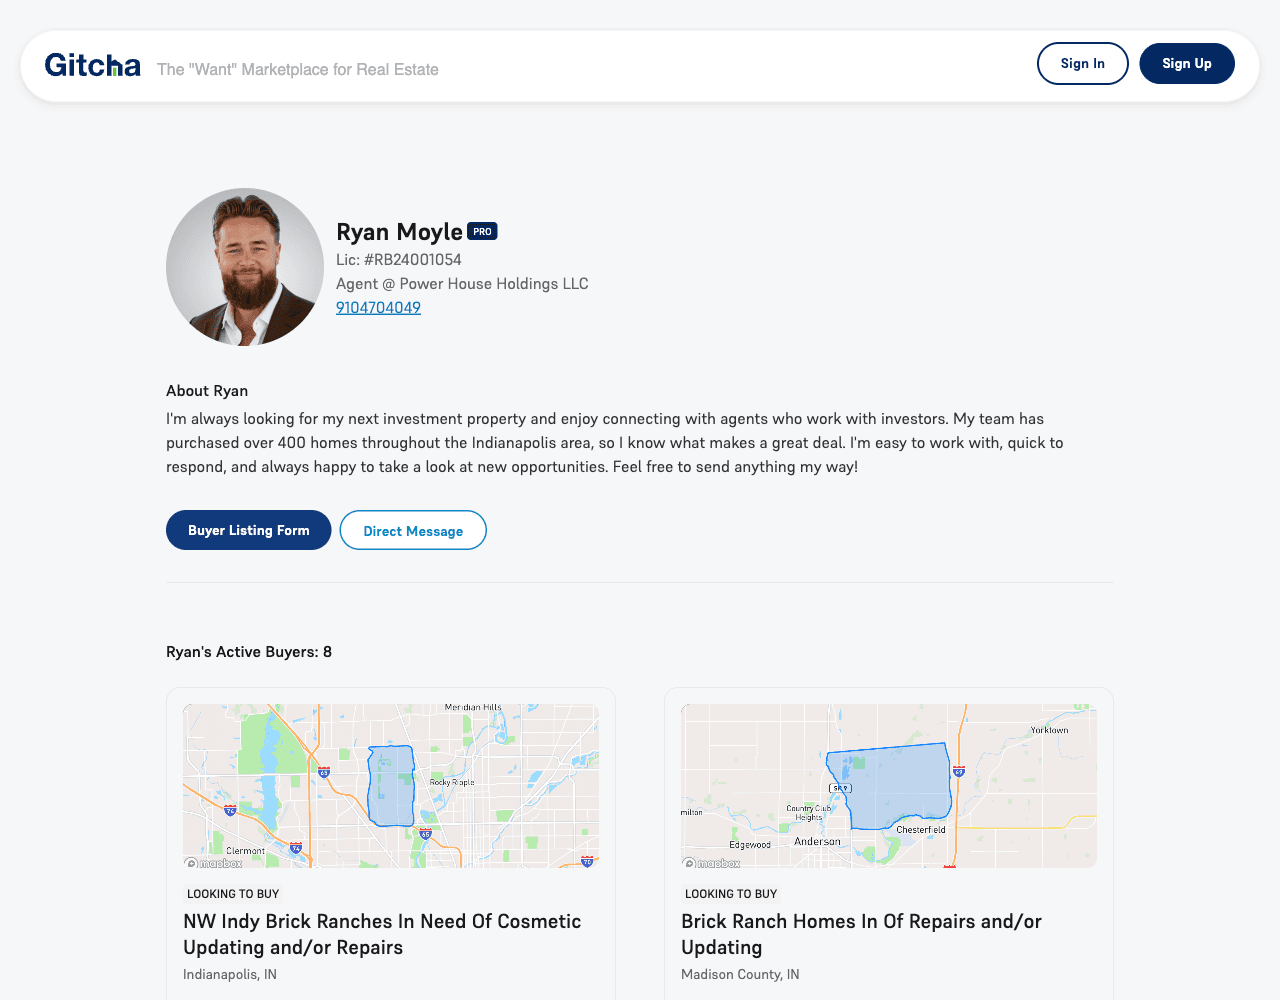Send a Direct Message to Ryan

(413, 530)
